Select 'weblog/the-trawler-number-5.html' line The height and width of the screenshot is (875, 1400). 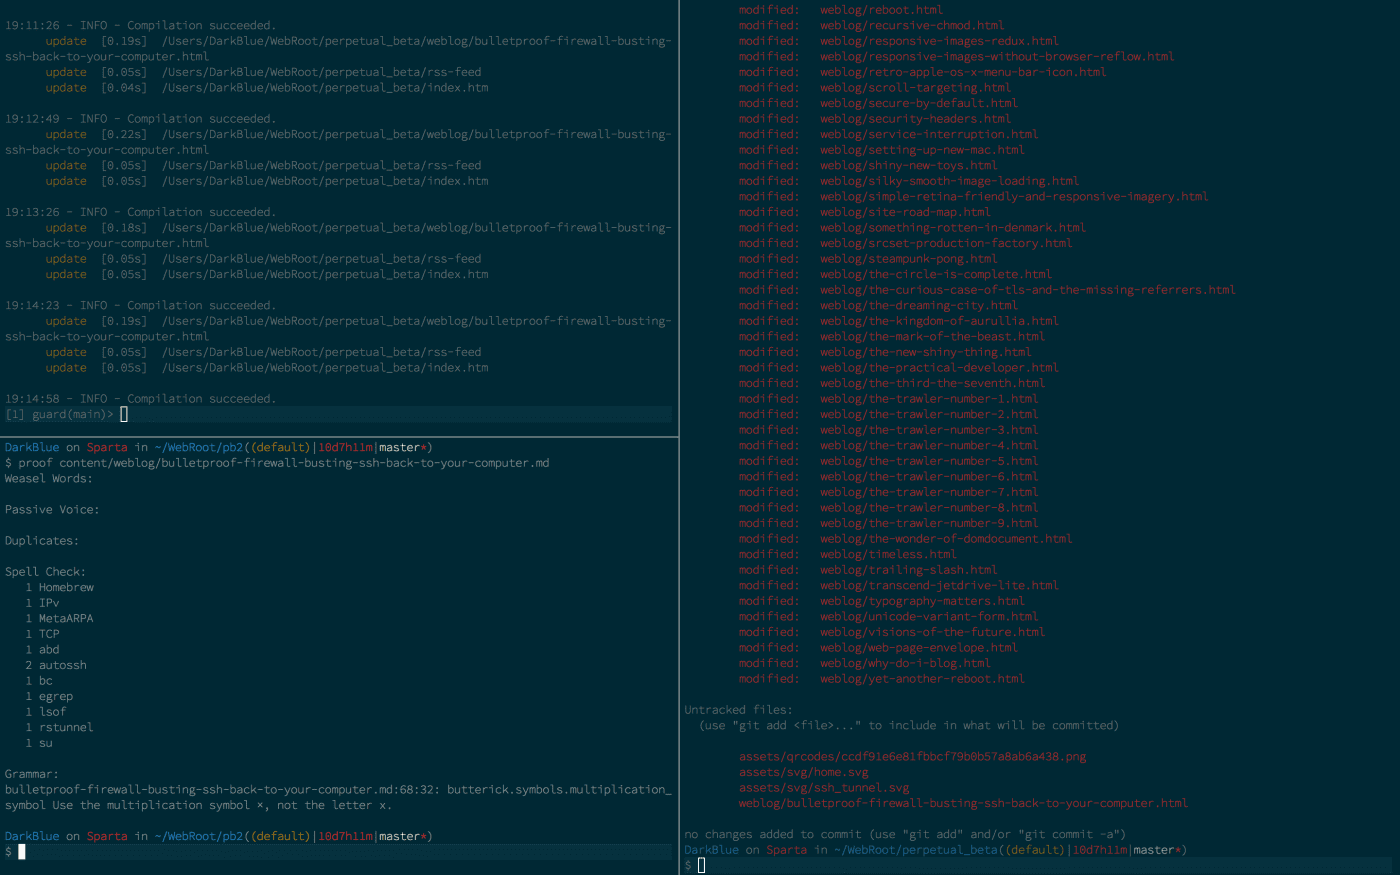[929, 461]
